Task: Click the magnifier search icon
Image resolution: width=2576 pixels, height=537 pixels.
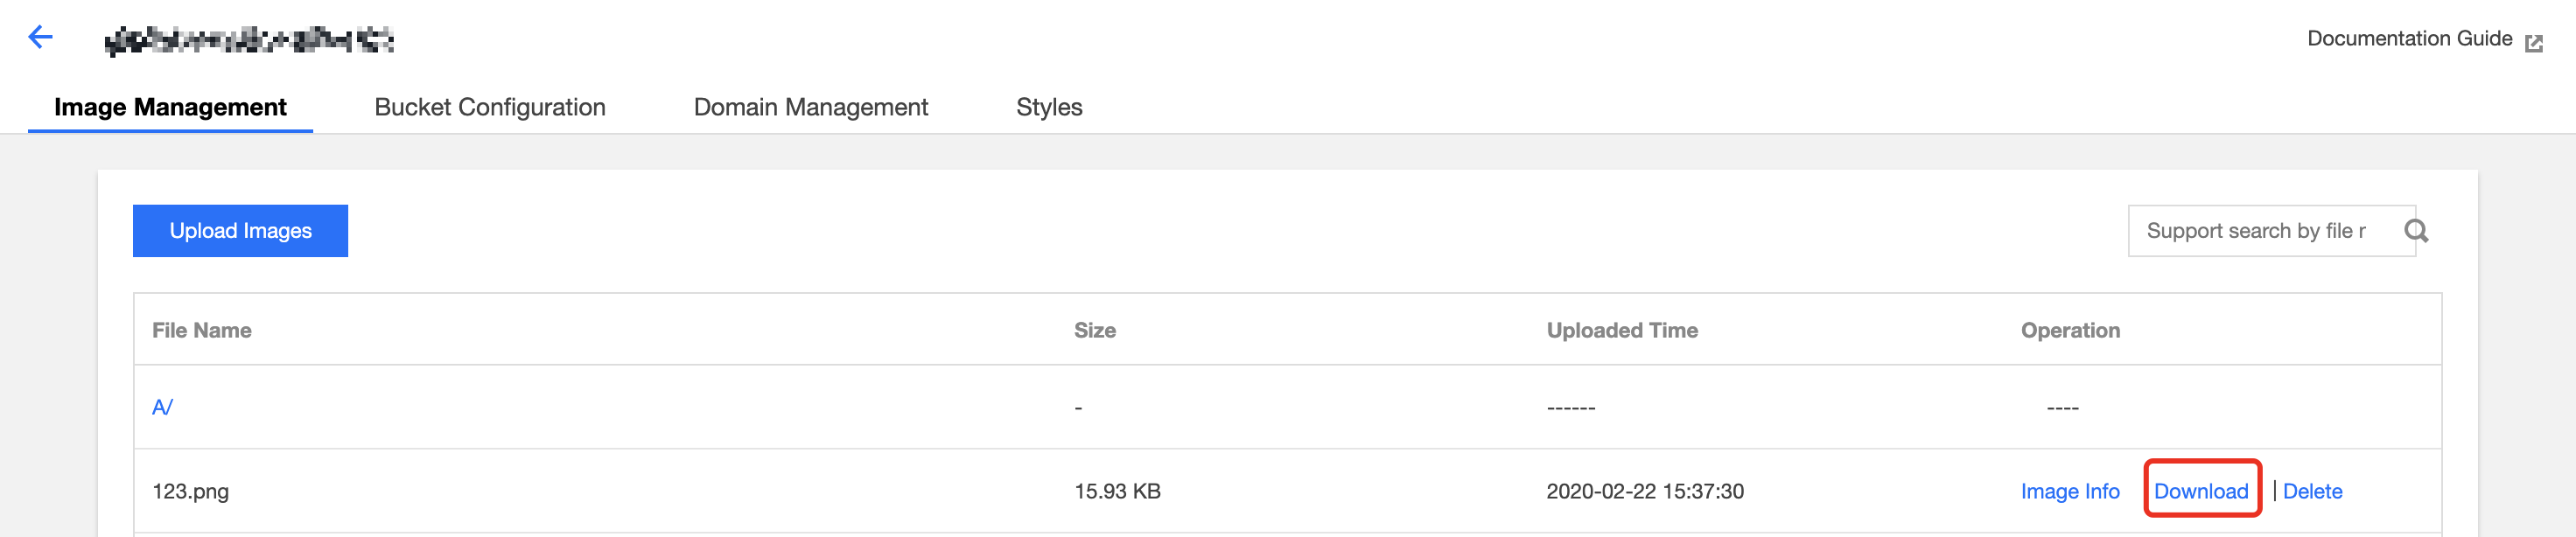Action: pos(2415,231)
